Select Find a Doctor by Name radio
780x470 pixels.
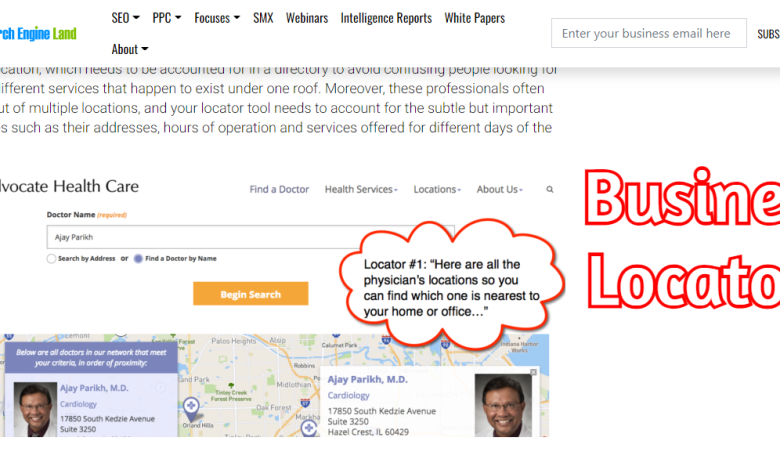pyautogui.click(x=138, y=259)
